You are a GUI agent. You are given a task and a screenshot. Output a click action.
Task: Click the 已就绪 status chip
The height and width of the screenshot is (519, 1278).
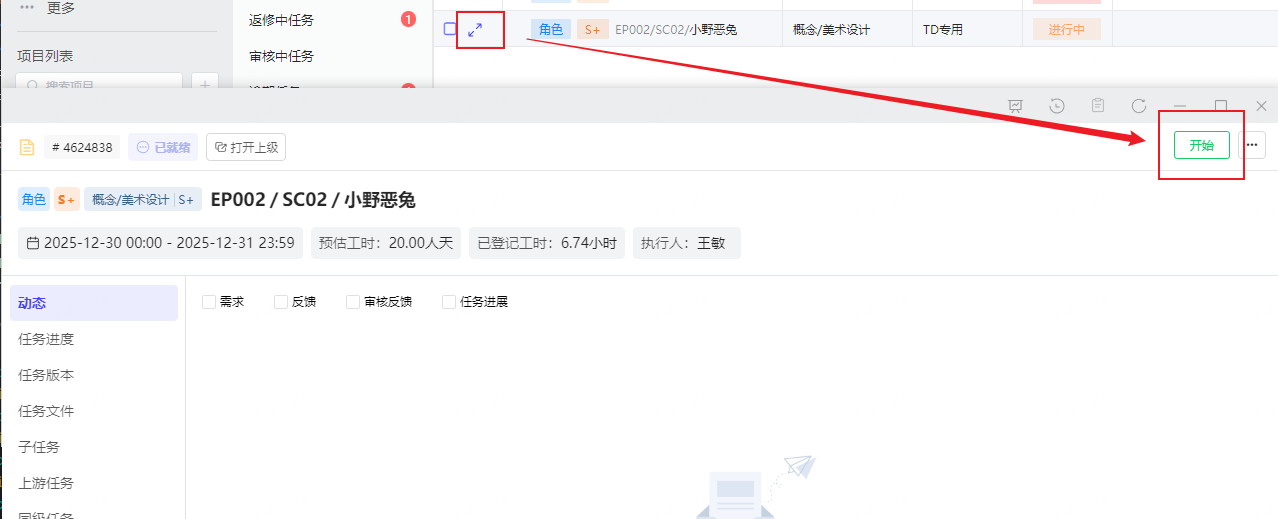(x=163, y=147)
